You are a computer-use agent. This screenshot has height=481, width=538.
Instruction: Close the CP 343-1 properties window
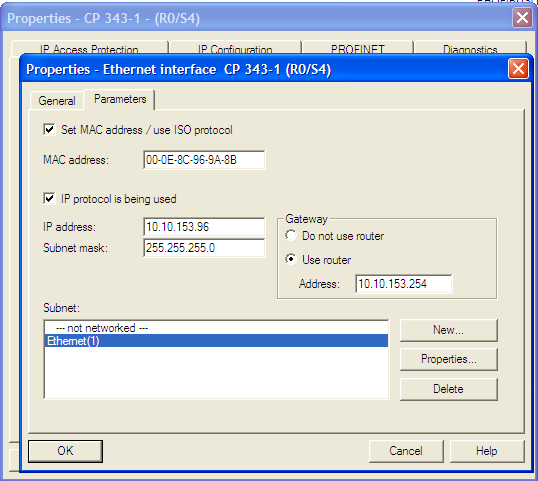click(522, 17)
